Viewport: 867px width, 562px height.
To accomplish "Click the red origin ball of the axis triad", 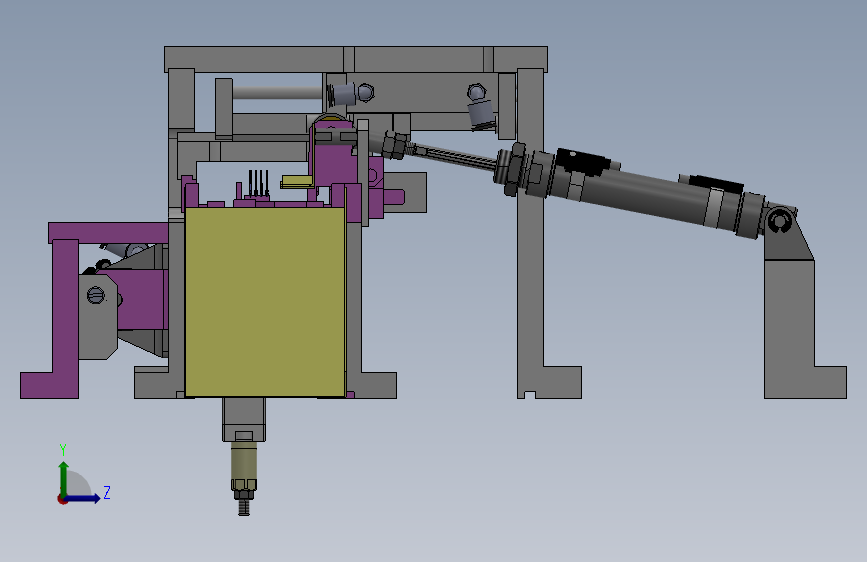I will 62,499.
